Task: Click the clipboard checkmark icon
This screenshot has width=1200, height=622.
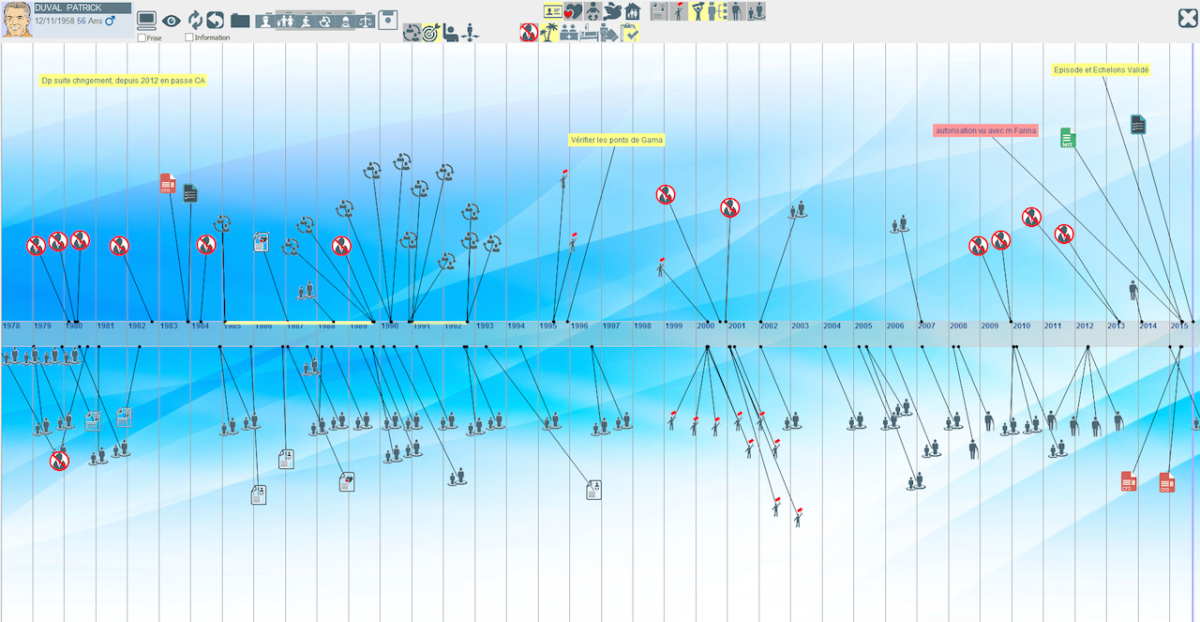Action: pyautogui.click(x=630, y=33)
